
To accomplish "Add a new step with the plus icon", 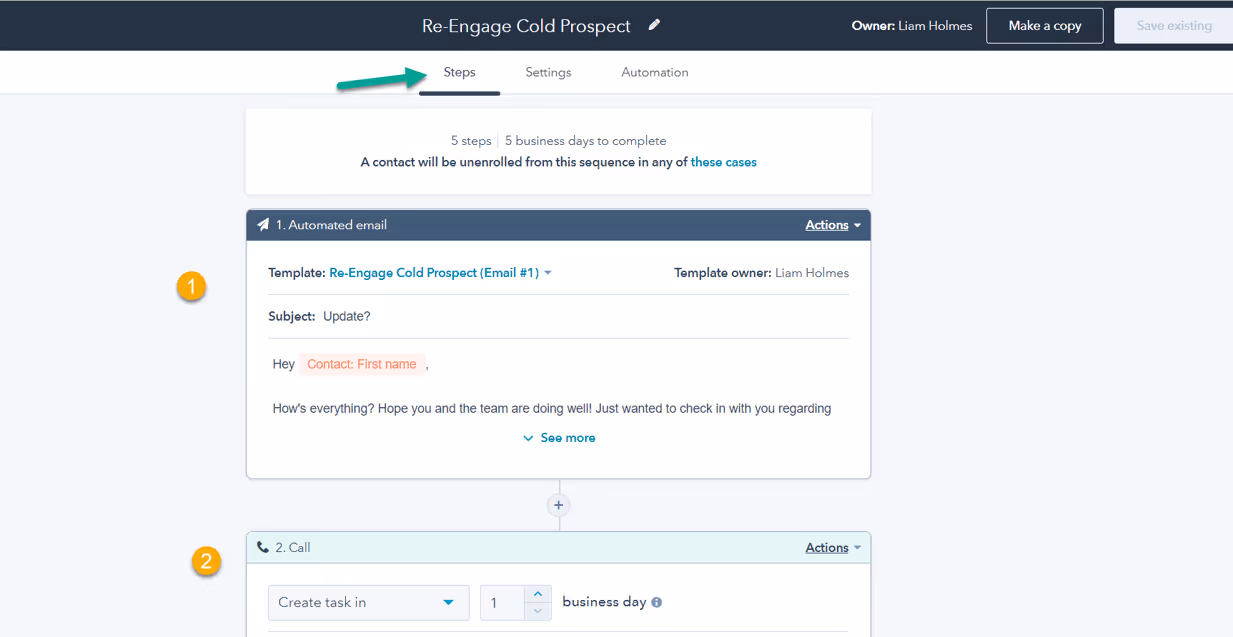I will pyautogui.click(x=558, y=505).
